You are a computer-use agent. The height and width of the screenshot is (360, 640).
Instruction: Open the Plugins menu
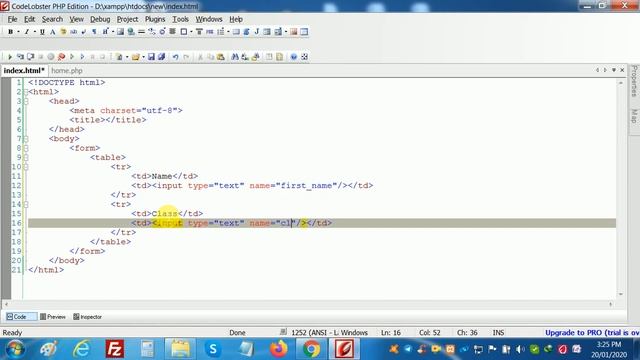click(x=155, y=19)
